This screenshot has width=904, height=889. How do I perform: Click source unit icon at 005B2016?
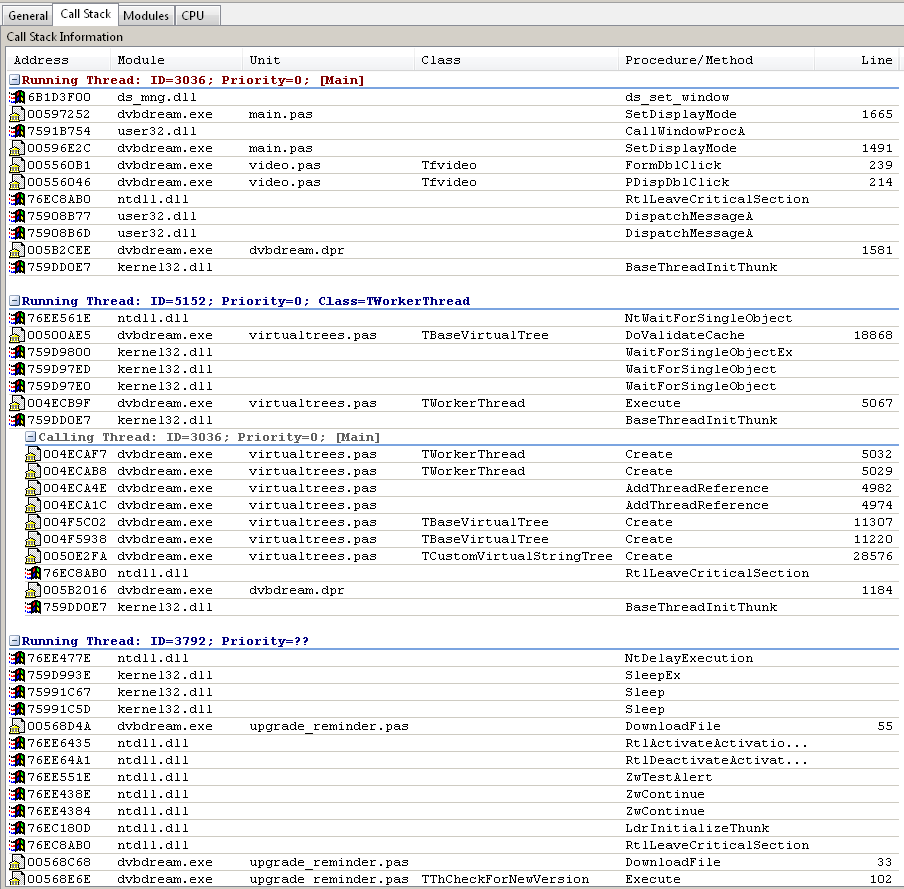pos(33,590)
